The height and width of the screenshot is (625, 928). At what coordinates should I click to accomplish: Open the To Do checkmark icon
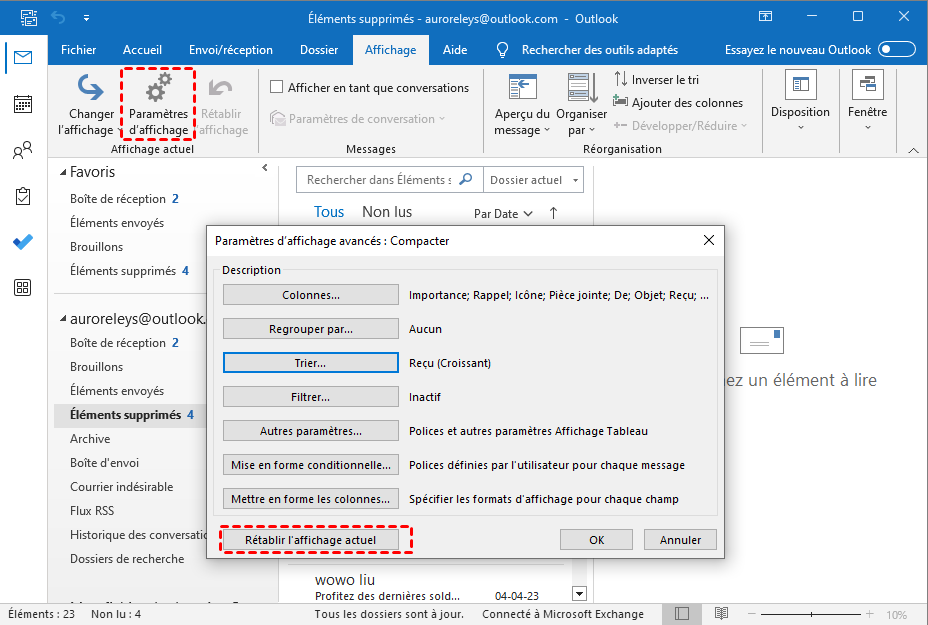[x=22, y=242]
